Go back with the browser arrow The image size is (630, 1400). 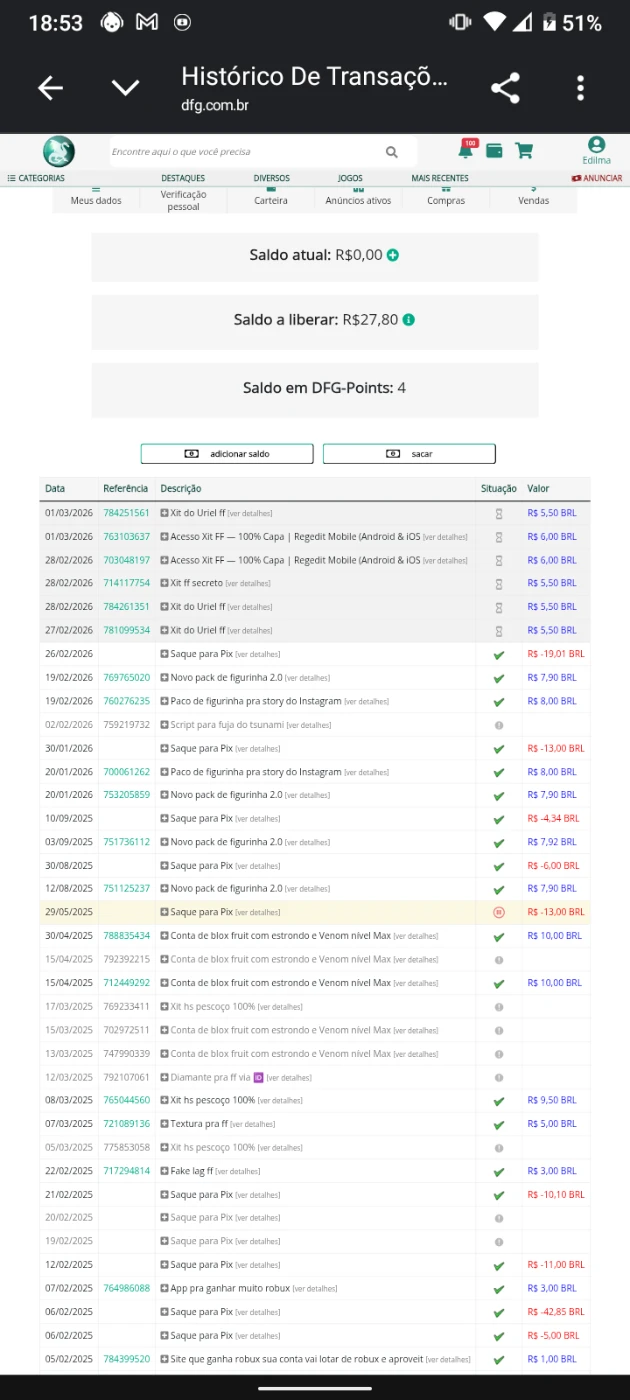pos(50,88)
